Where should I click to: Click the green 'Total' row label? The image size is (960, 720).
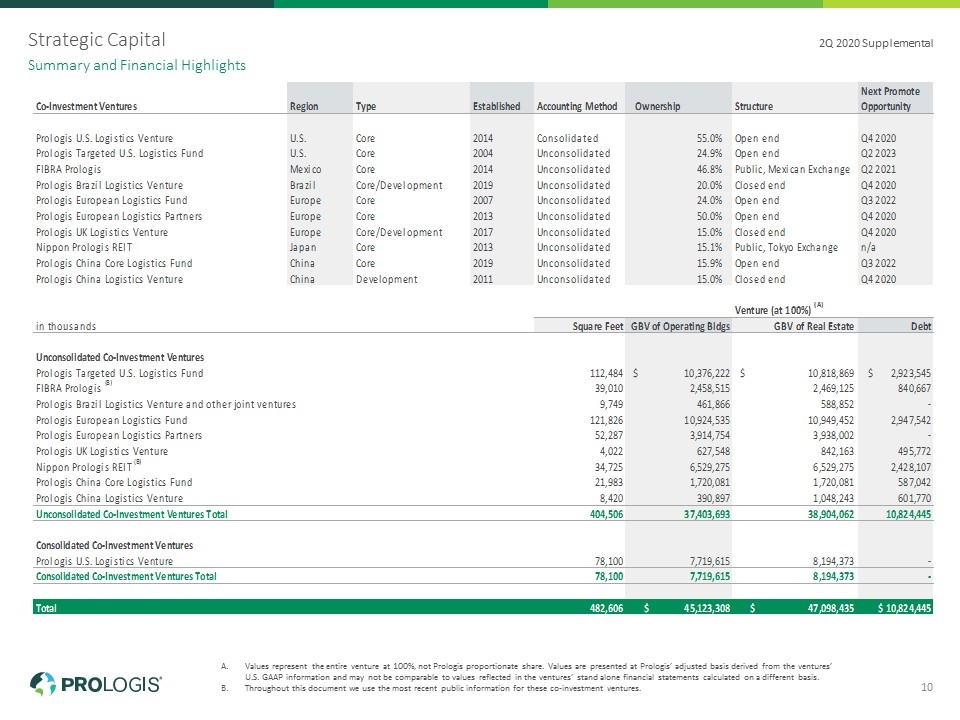46,609
